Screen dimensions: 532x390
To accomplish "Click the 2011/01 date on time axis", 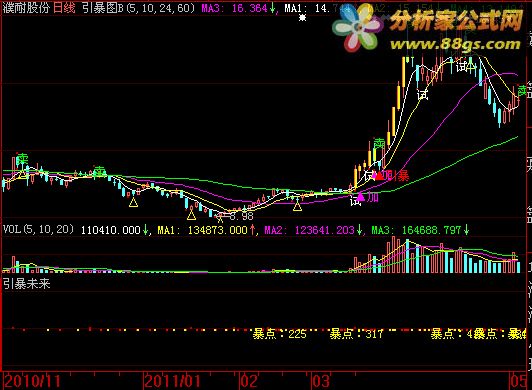I will click(x=173, y=382).
